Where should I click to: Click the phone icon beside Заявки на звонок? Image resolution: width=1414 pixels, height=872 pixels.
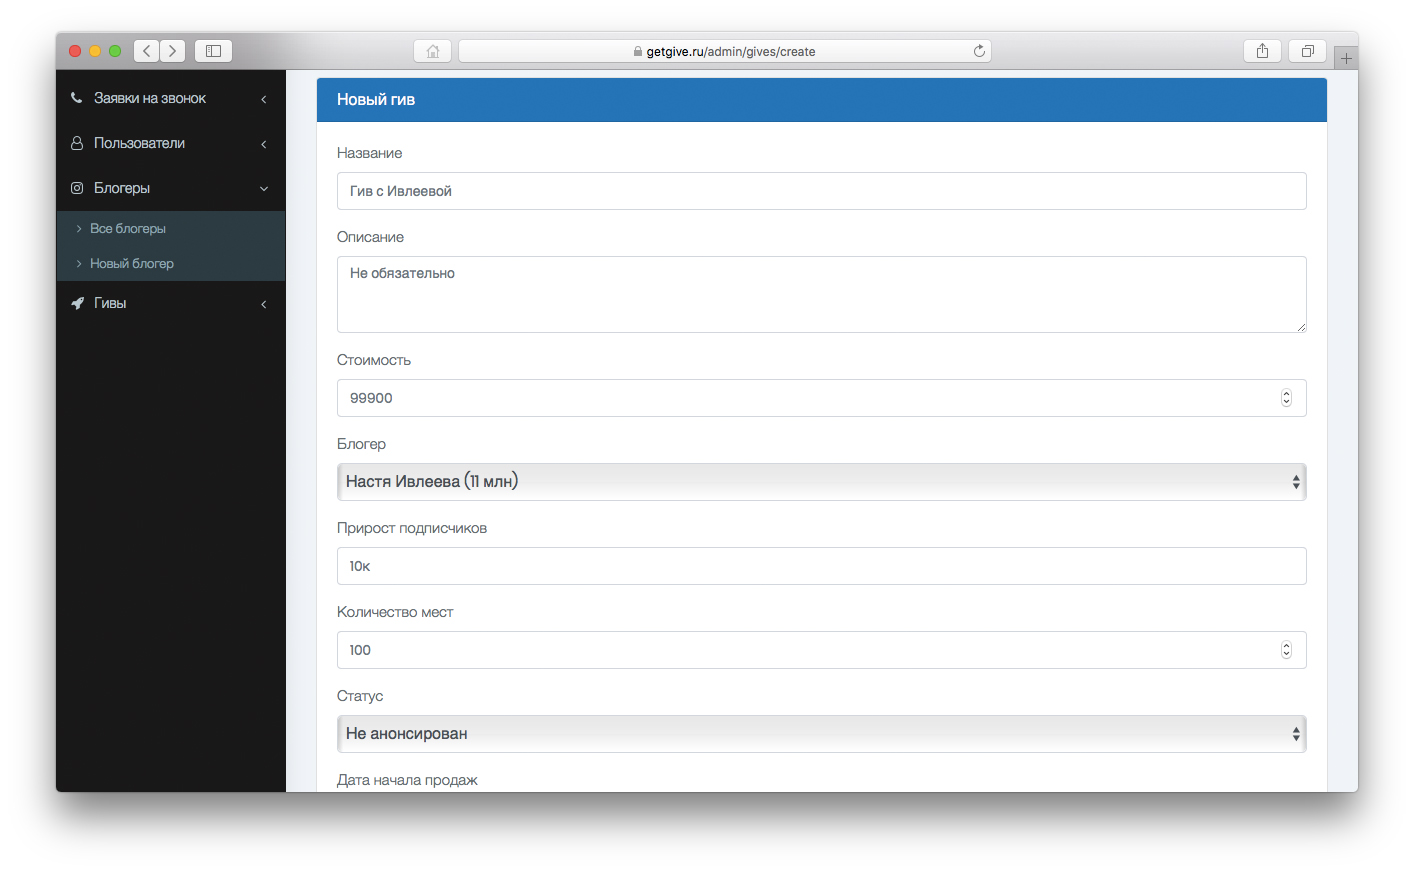click(x=77, y=98)
